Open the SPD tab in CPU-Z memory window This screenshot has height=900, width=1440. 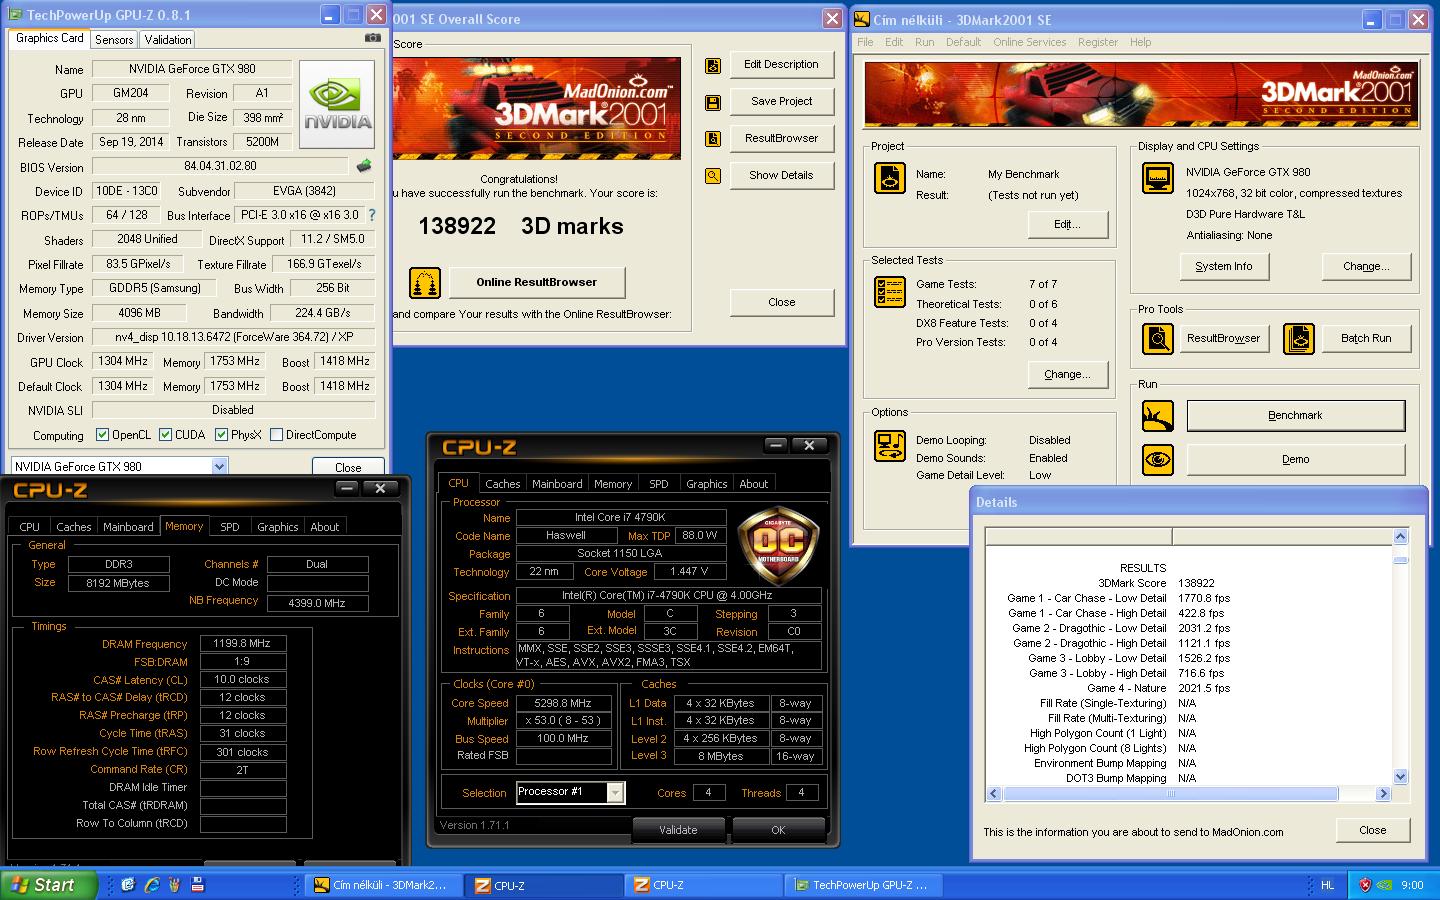[230, 527]
